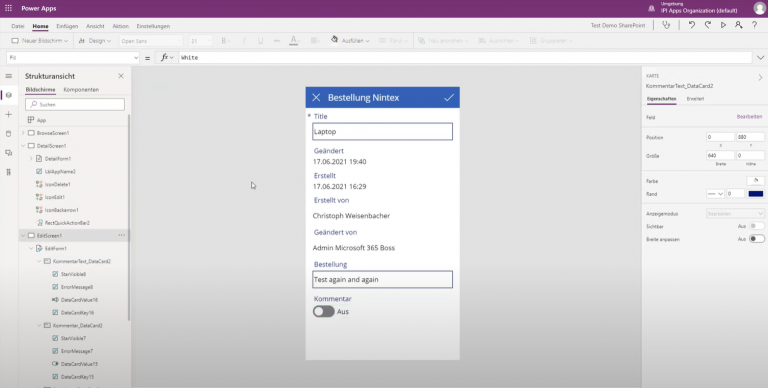
Task: Open the Datei menu
Action: (x=18, y=26)
